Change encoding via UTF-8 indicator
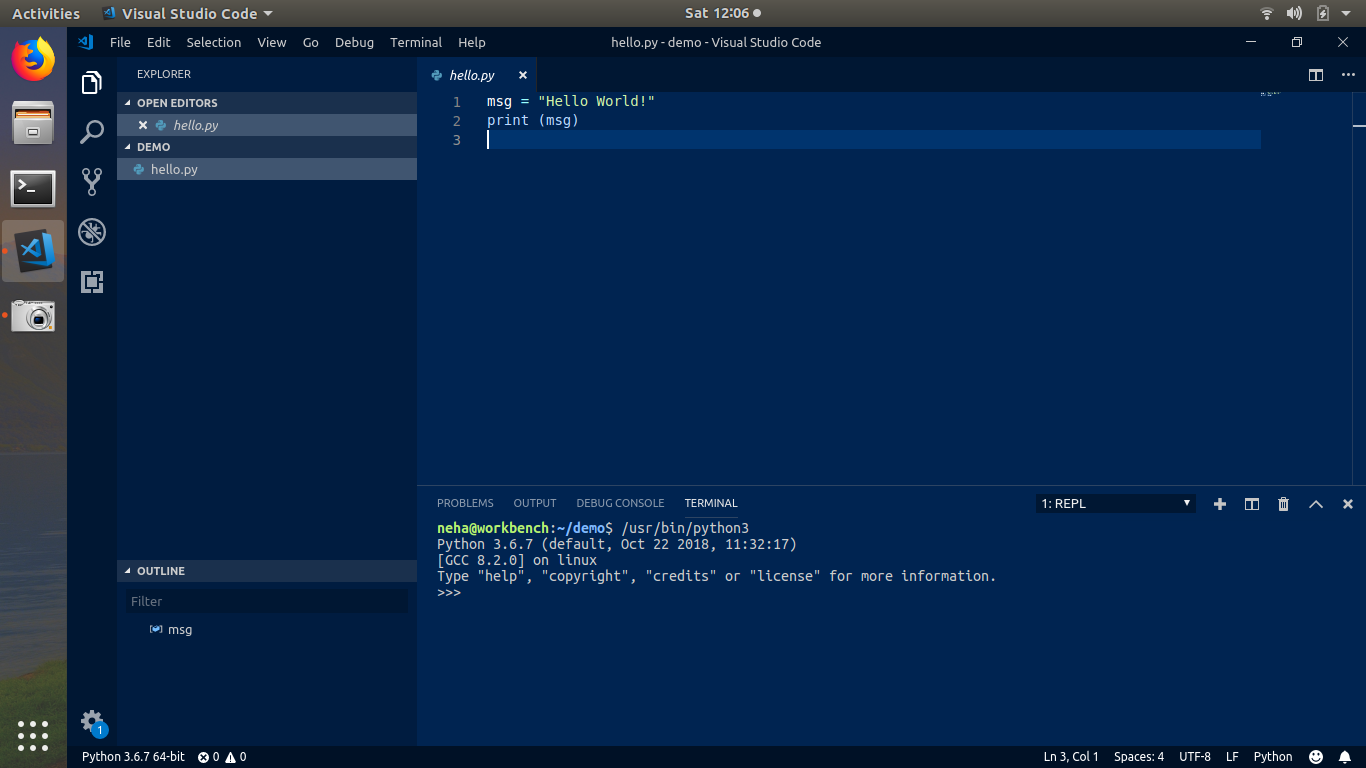Image resolution: width=1366 pixels, height=768 pixels. (x=1195, y=757)
